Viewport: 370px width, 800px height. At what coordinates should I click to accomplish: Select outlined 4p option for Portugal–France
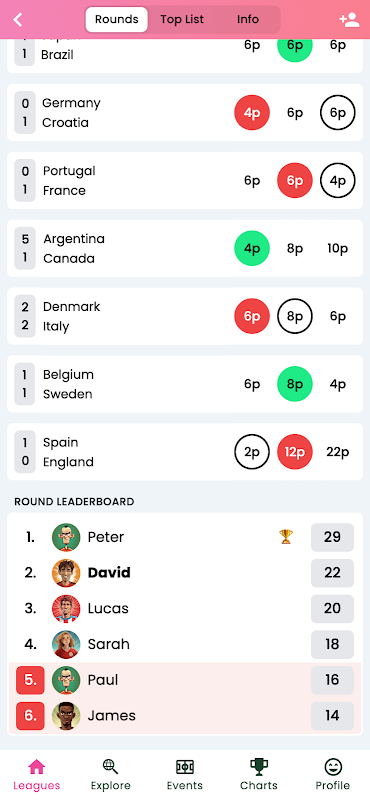[338, 181]
